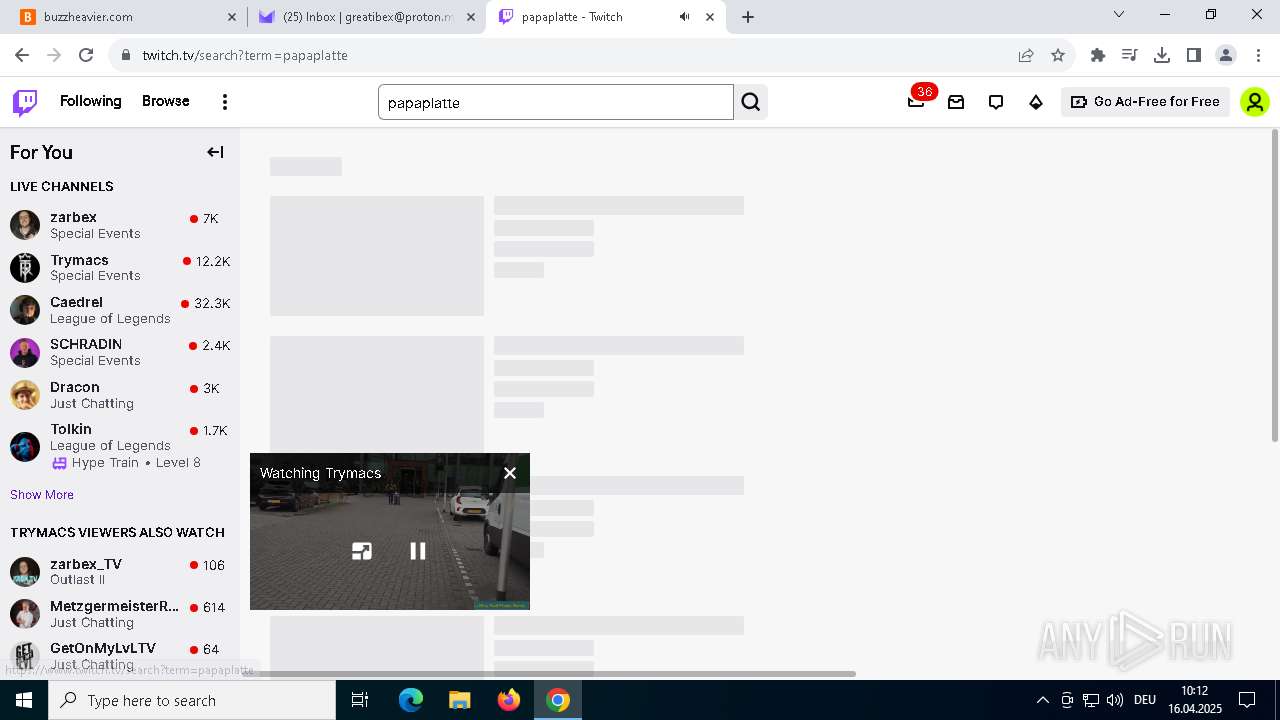Open the three-dot More menu
This screenshot has height=720, width=1280.
[x=225, y=102]
